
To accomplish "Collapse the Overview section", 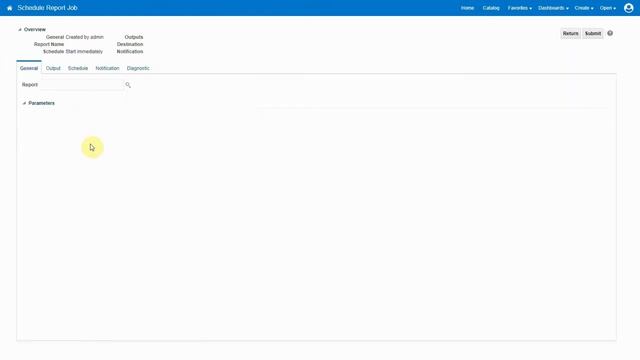I will point(20,30).
